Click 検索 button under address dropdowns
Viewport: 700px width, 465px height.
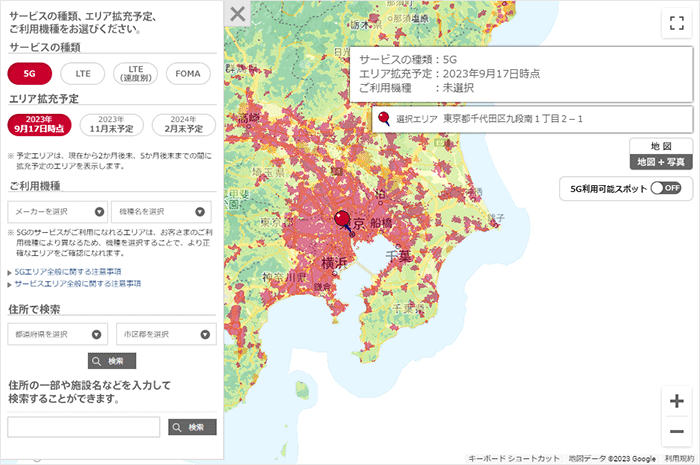[112, 361]
